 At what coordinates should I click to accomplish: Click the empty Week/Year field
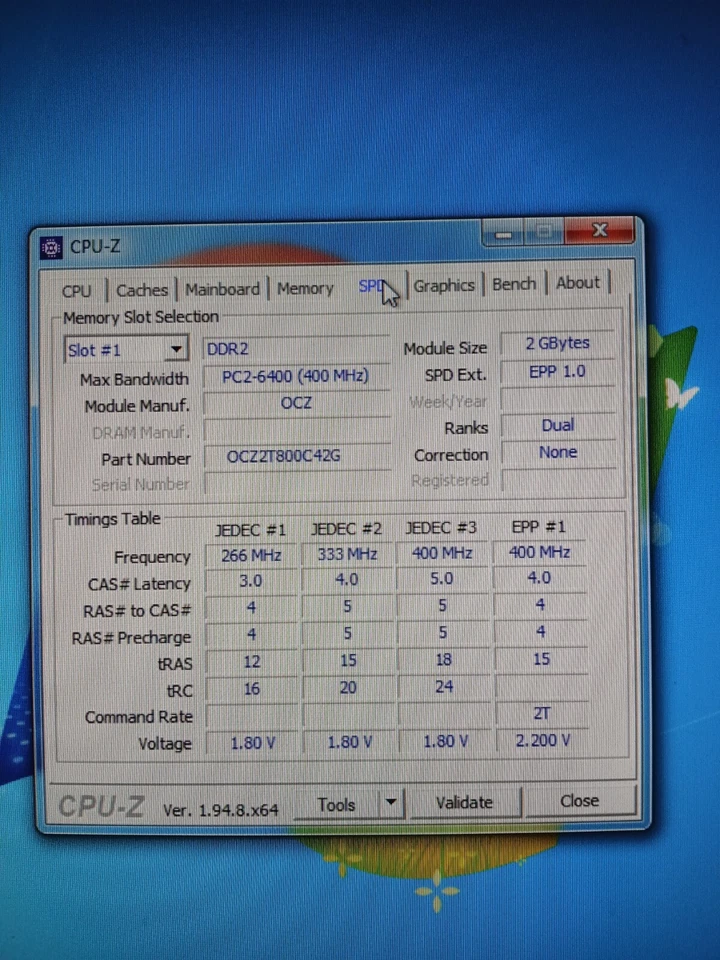pos(557,399)
